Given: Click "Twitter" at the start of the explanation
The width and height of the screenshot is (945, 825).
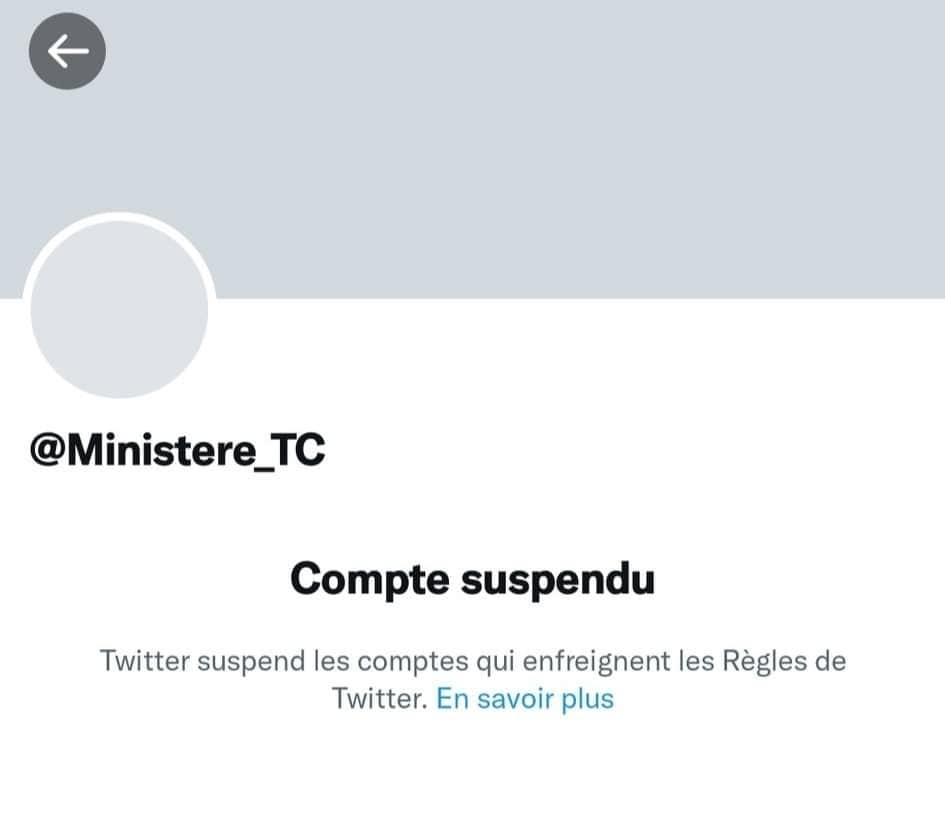Looking at the screenshot, I should pyautogui.click(x=145, y=660).
